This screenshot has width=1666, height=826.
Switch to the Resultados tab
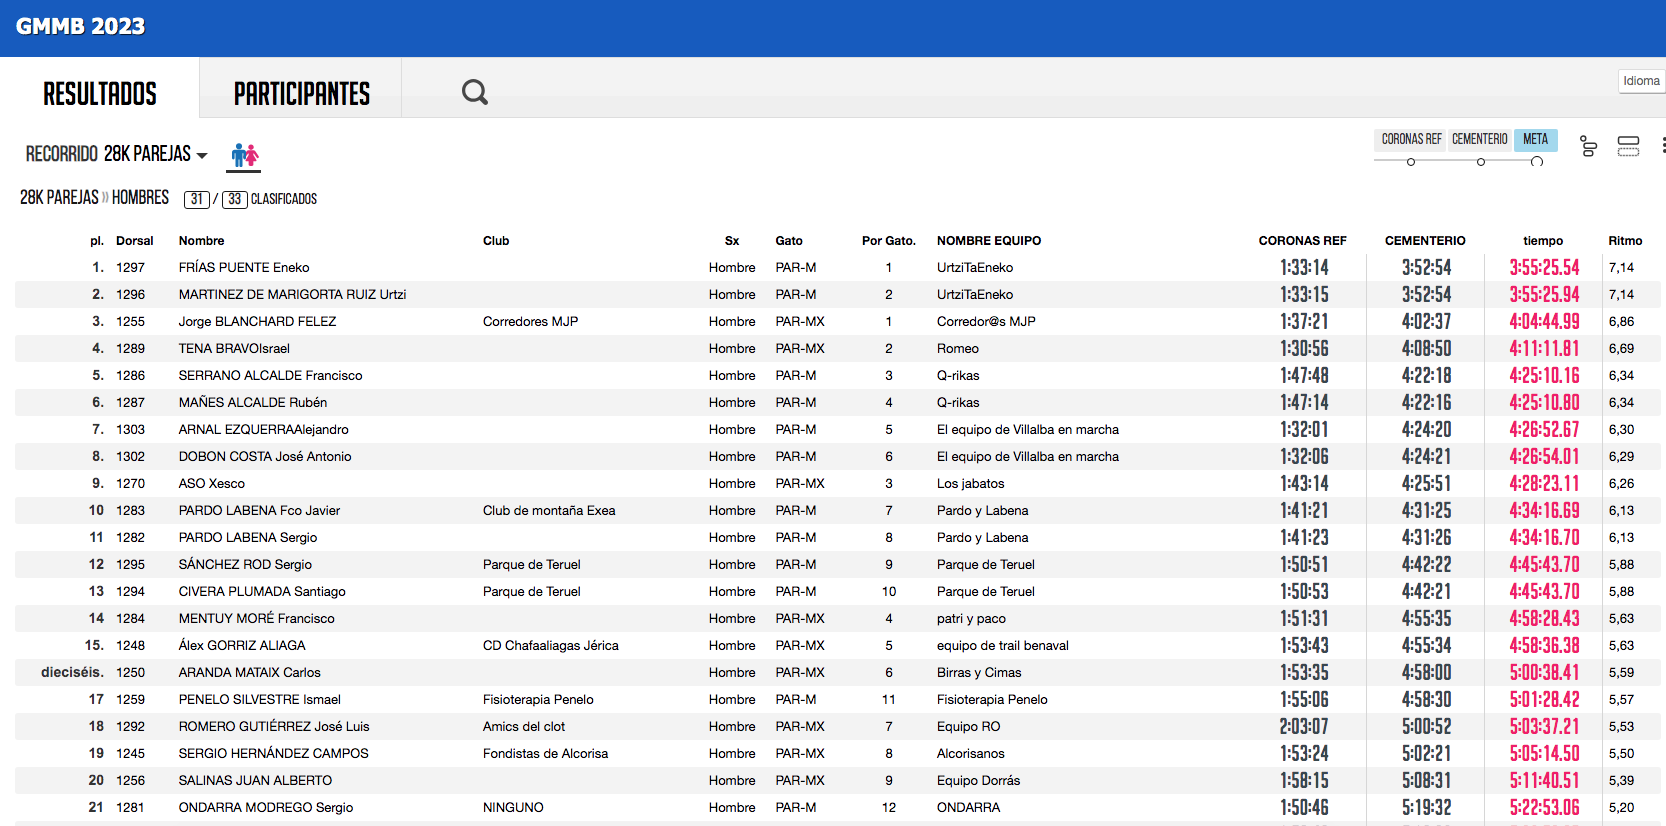[x=100, y=94]
